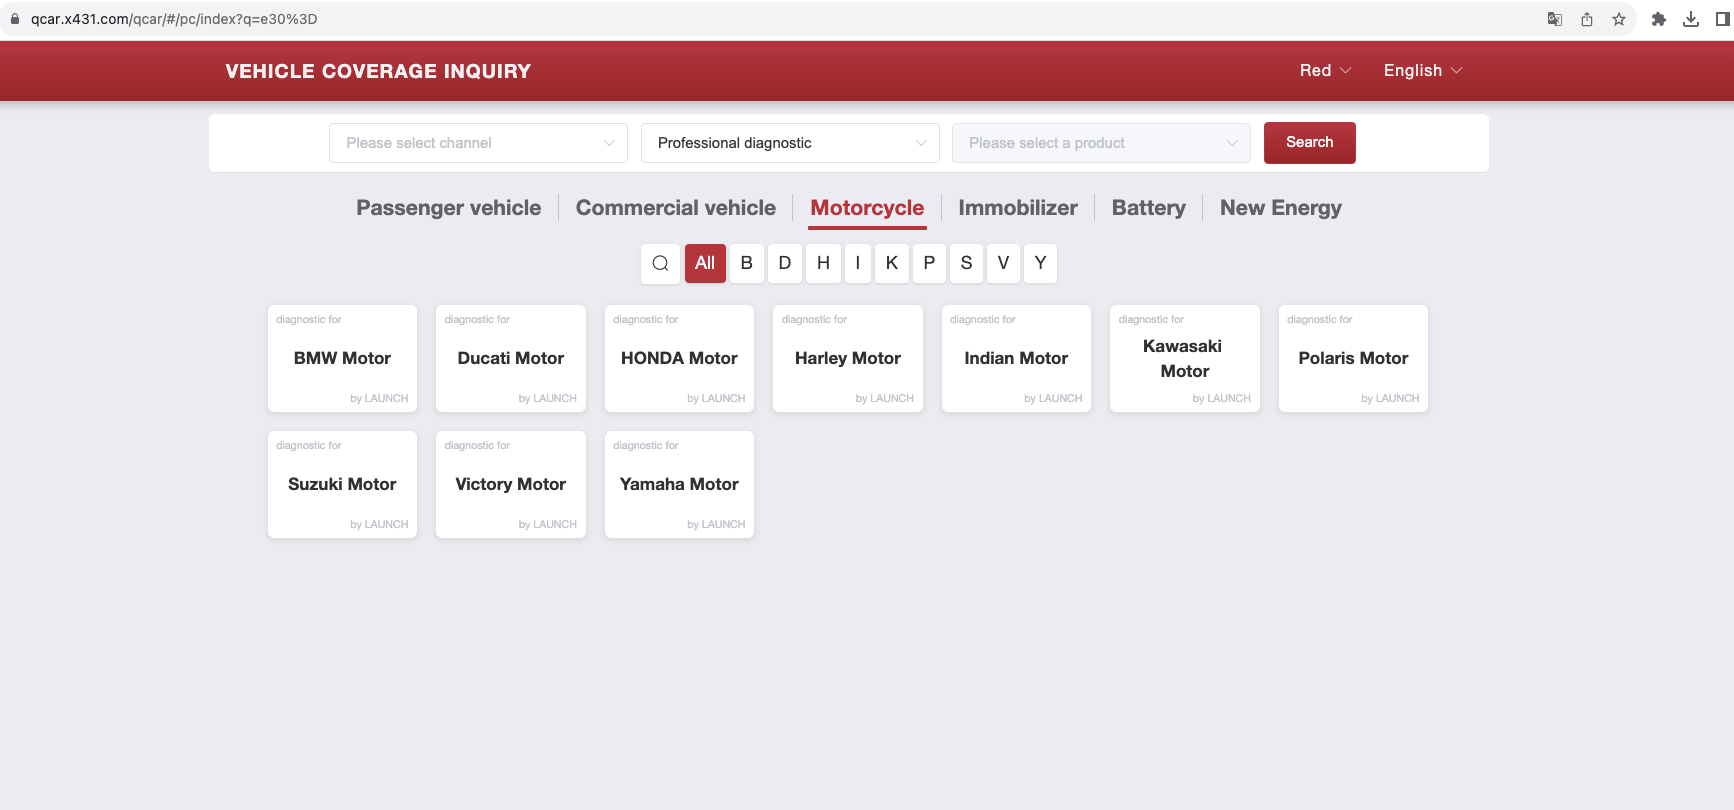Screen dimensions: 1734x810
Task: Open the Polaris Motor card
Action: click(1353, 358)
